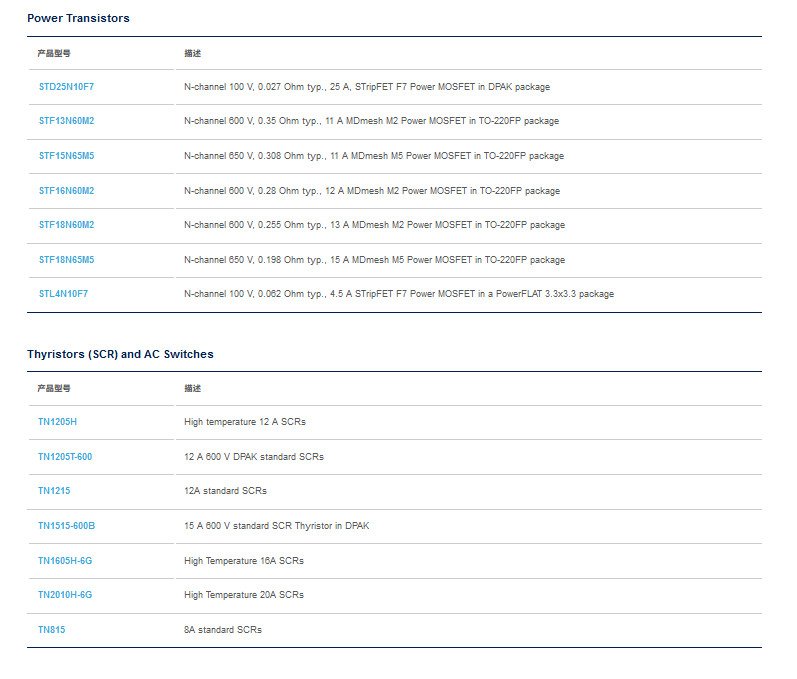Visit the TN1605H-6G product page
Image resolution: width=797 pixels, height=679 pixels.
(x=65, y=561)
